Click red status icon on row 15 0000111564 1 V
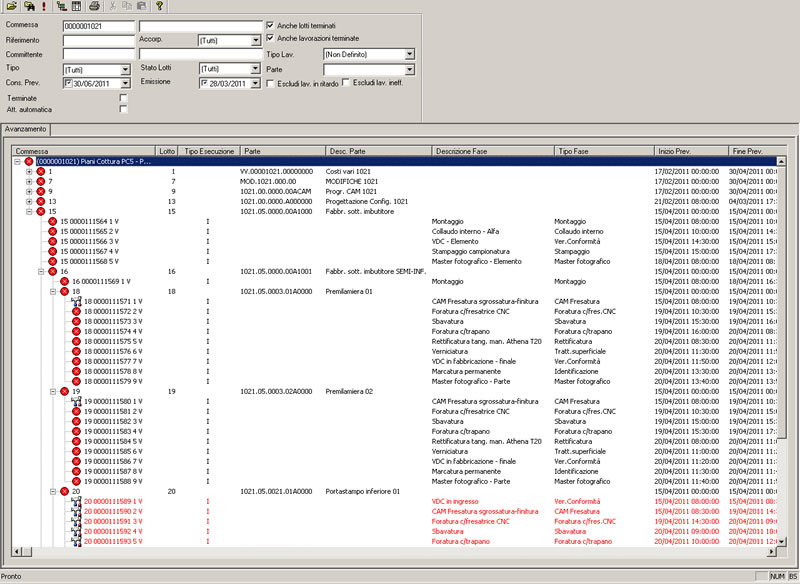The image size is (800, 584). click(x=53, y=221)
